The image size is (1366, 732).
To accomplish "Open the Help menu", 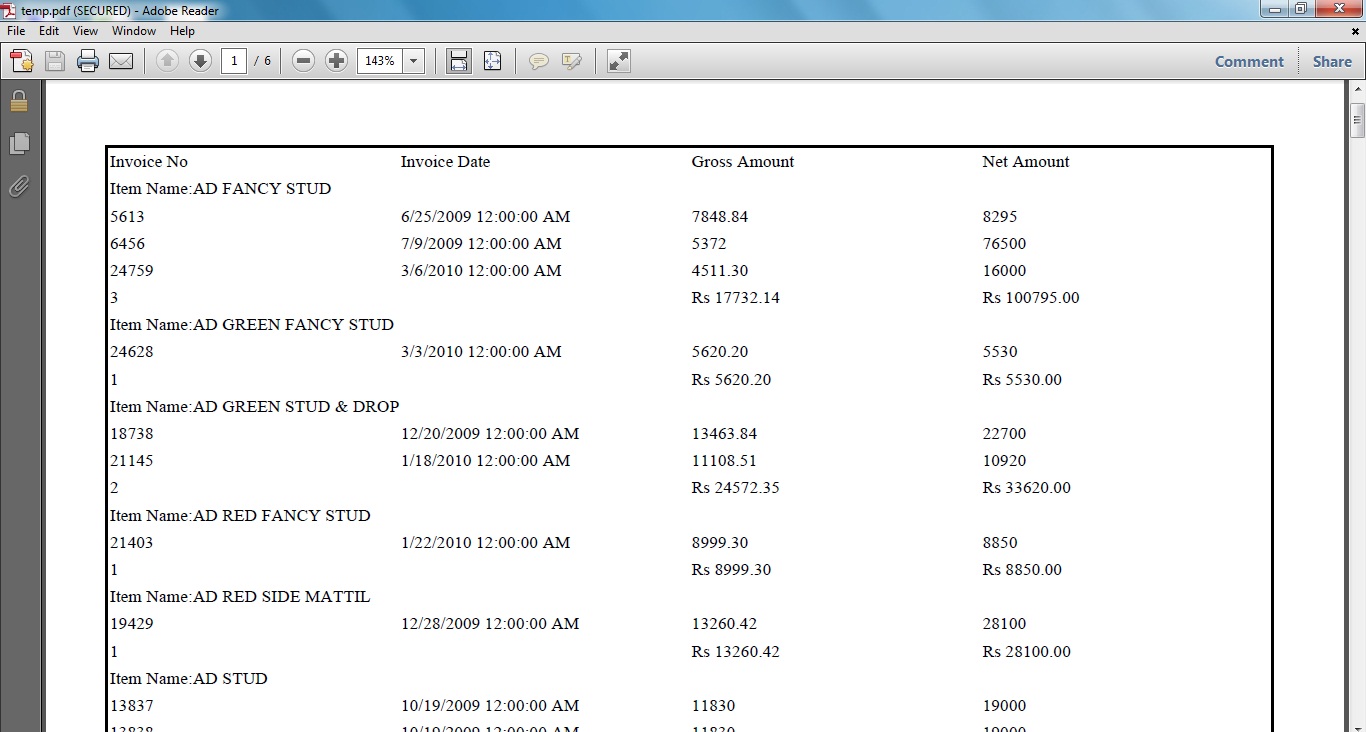I will [182, 31].
